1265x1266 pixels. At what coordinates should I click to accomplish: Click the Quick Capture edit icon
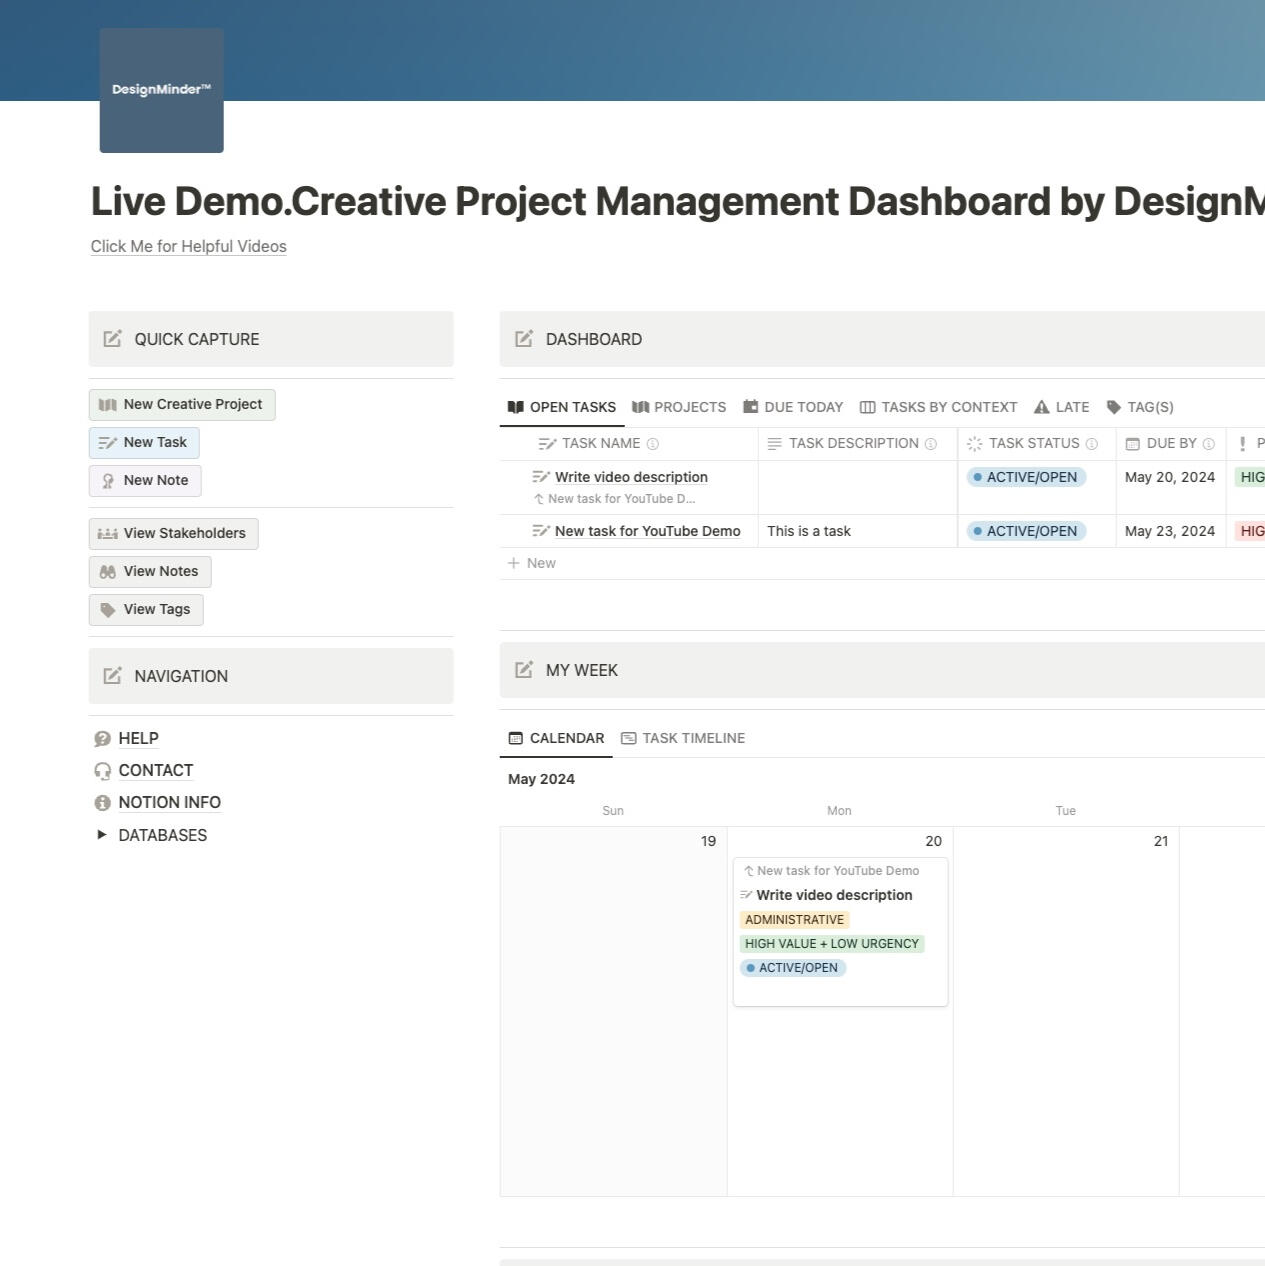tap(113, 339)
